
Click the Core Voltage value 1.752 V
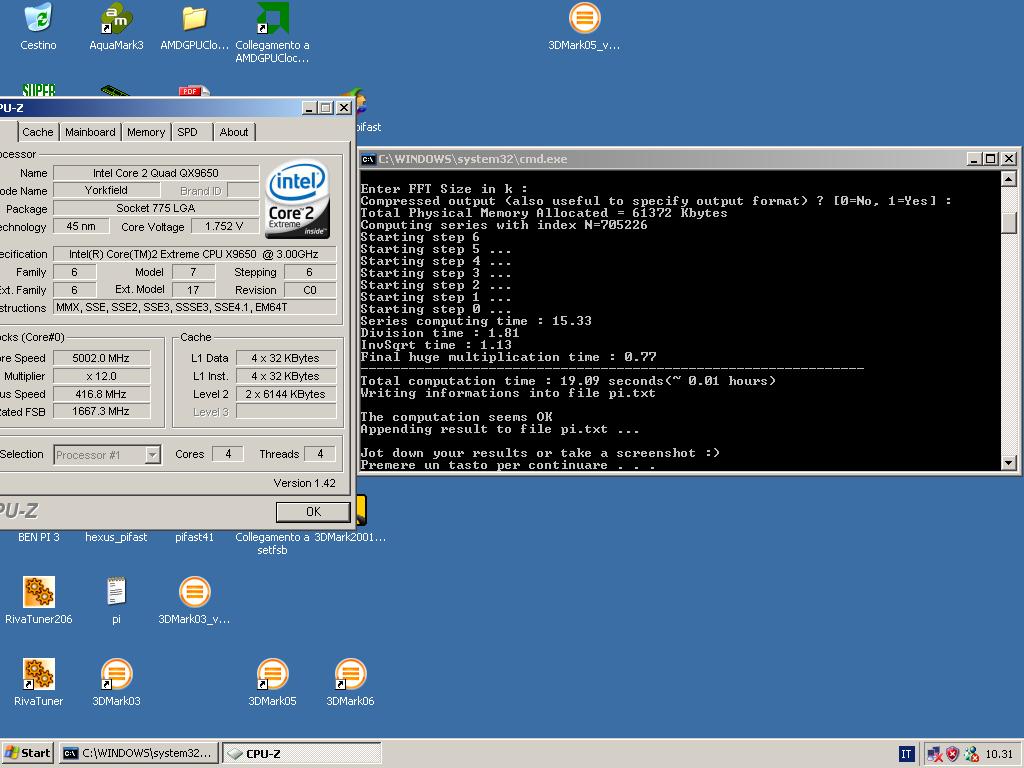[224, 227]
